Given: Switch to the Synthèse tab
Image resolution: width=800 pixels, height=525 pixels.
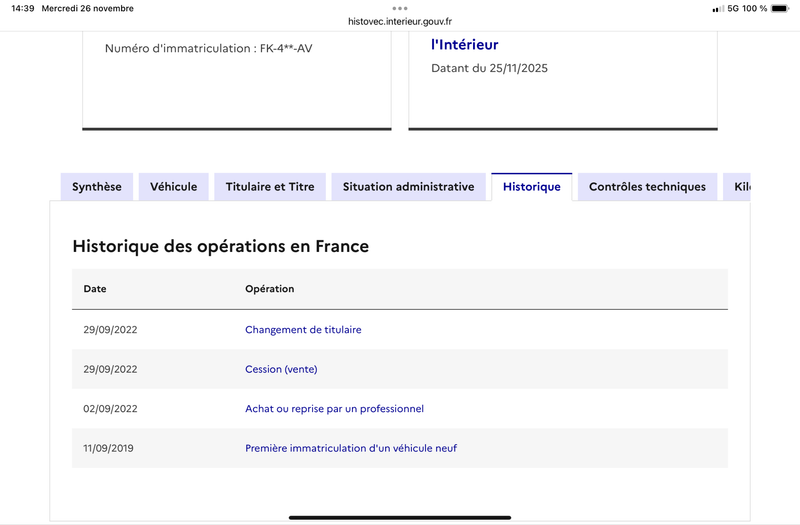Looking at the screenshot, I should [x=97, y=187].
